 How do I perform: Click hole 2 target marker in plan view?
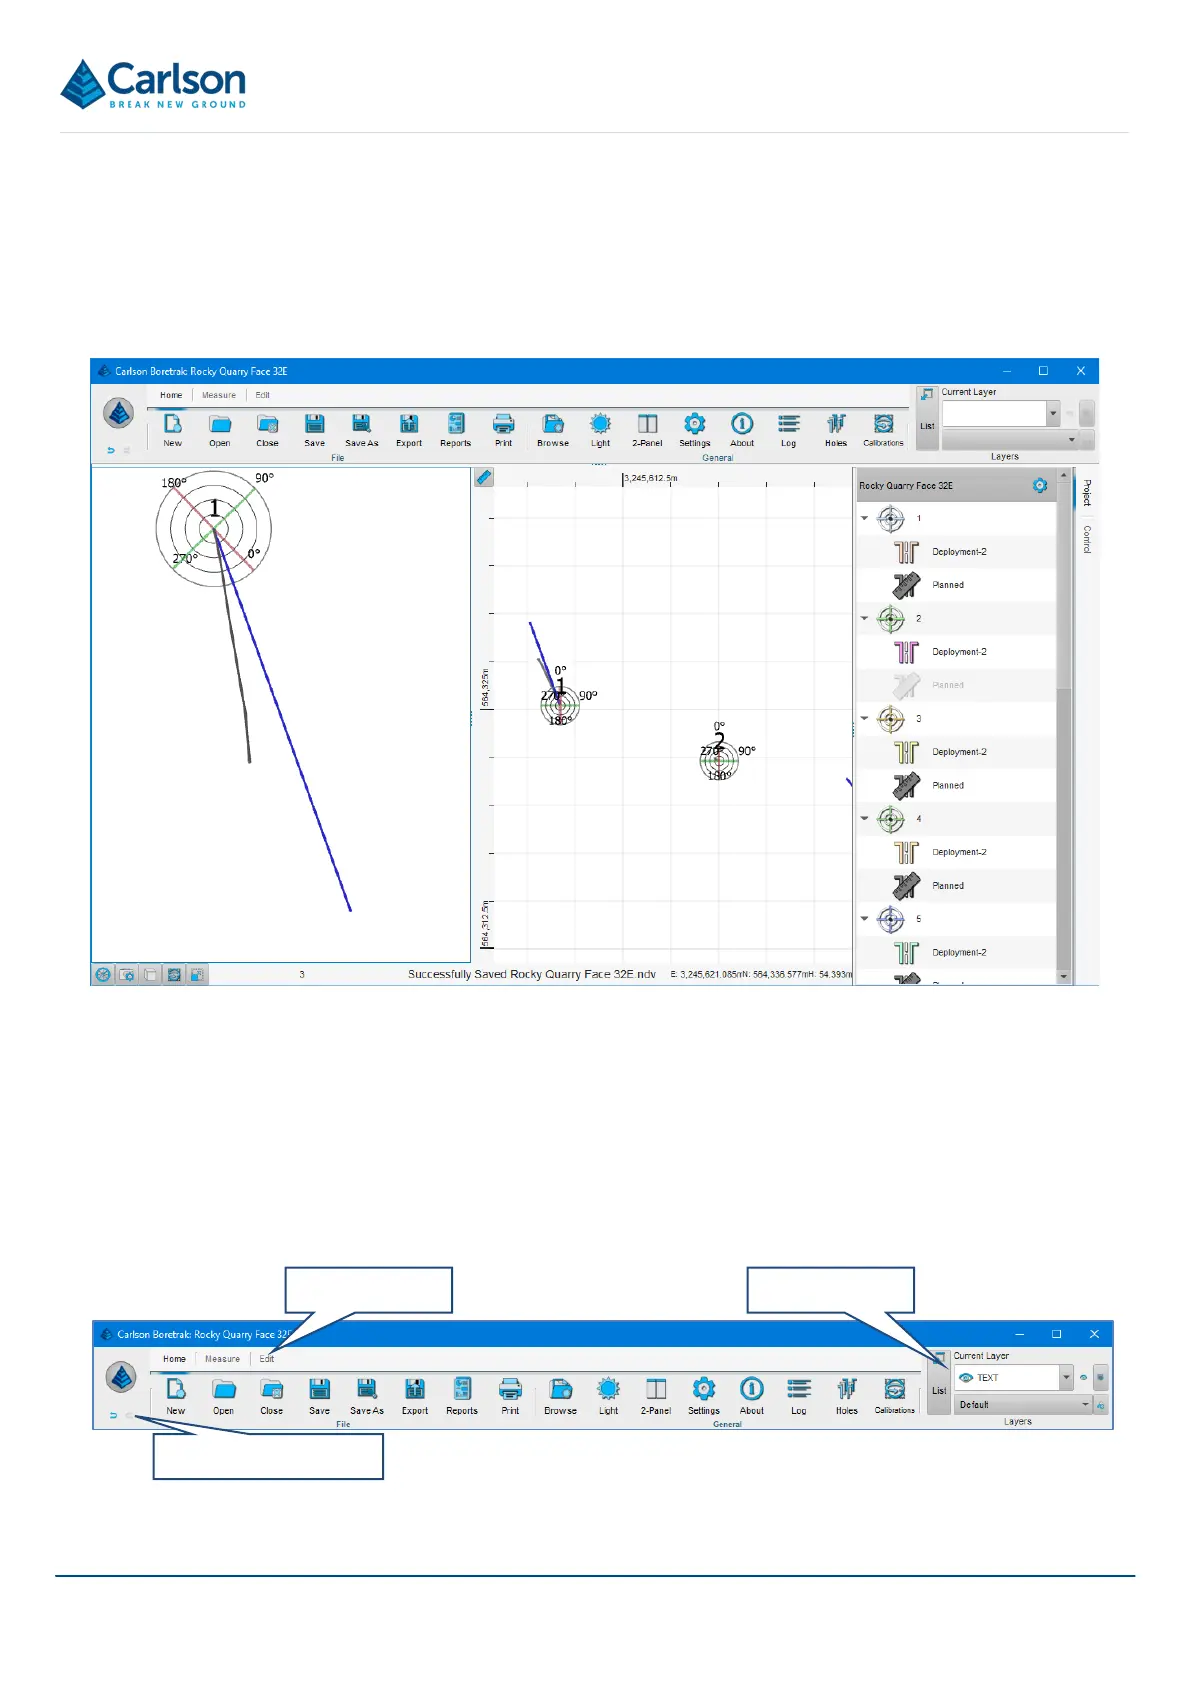pos(718,760)
